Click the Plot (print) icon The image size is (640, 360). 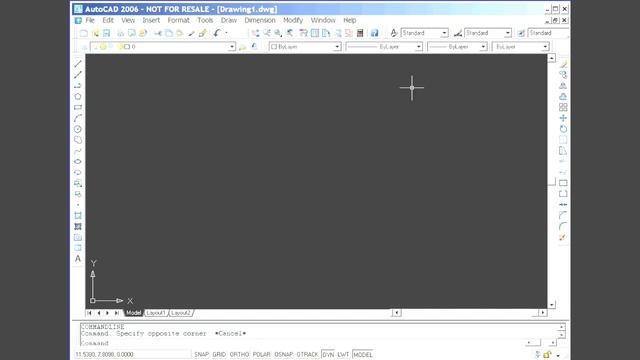point(121,33)
